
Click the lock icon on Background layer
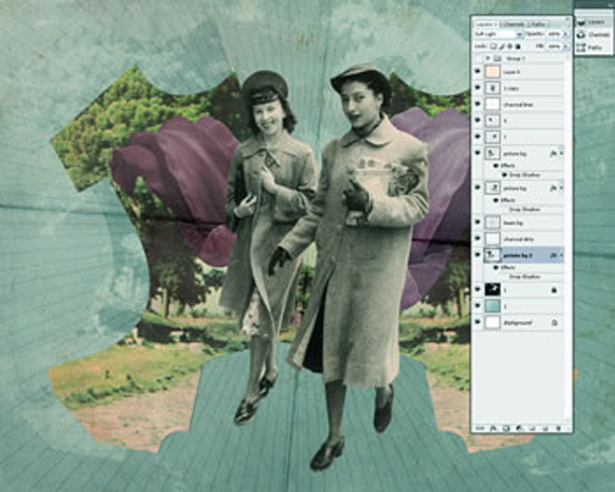pos(555,323)
